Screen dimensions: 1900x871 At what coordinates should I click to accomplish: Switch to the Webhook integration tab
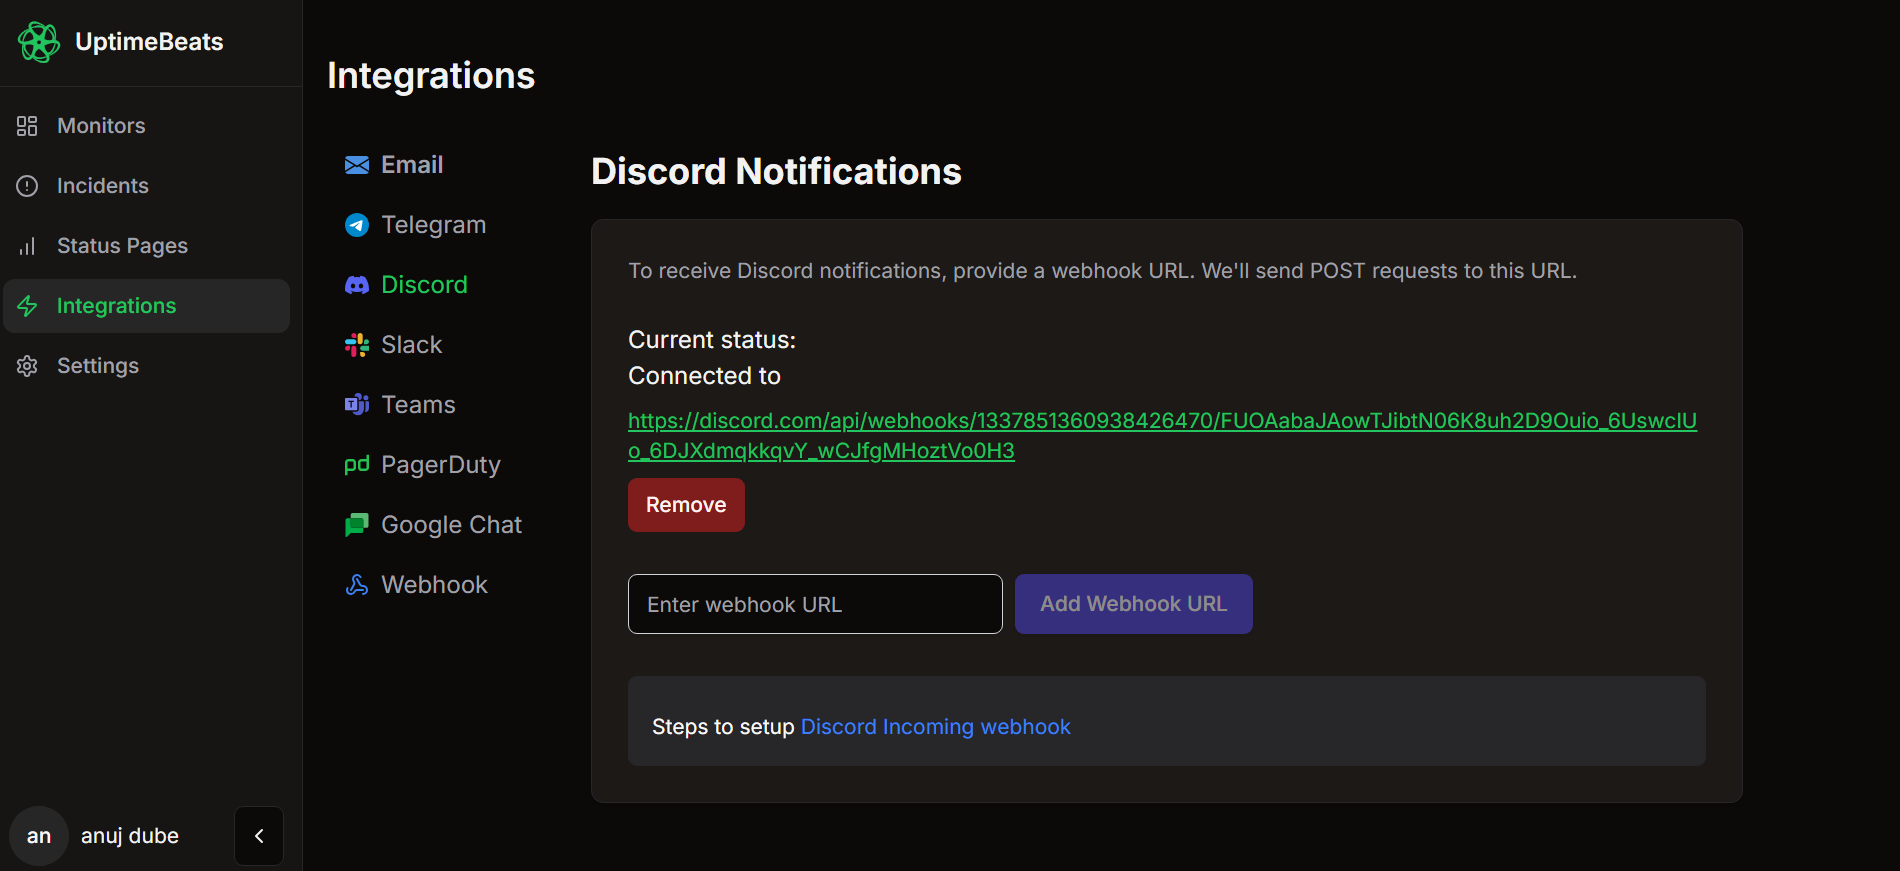pos(434,585)
